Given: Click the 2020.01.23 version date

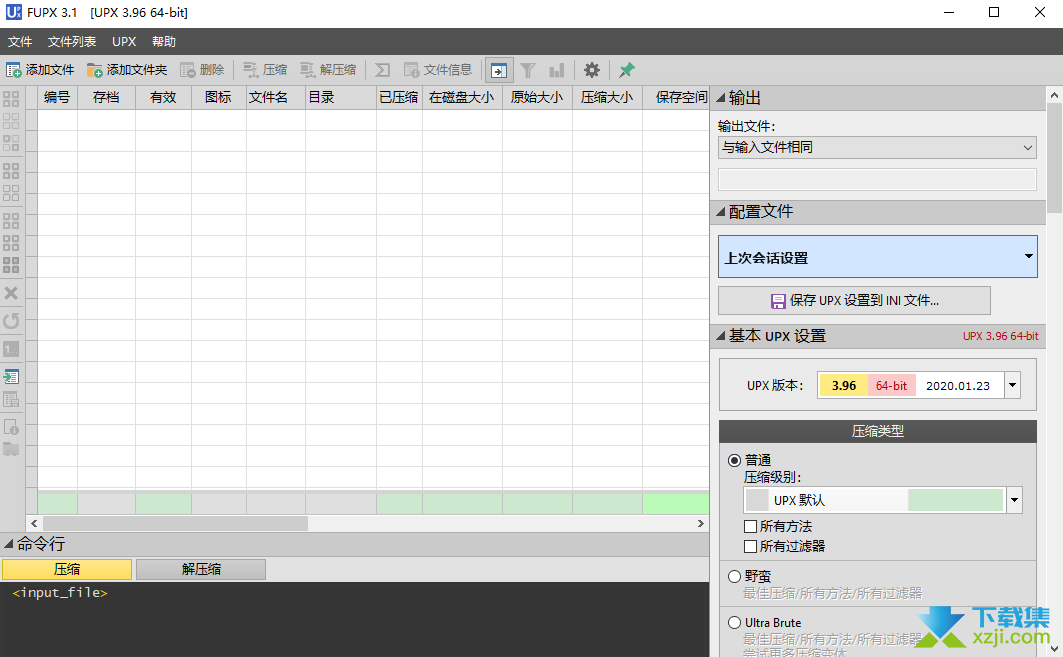Looking at the screenshot, I should click(958, 386).
